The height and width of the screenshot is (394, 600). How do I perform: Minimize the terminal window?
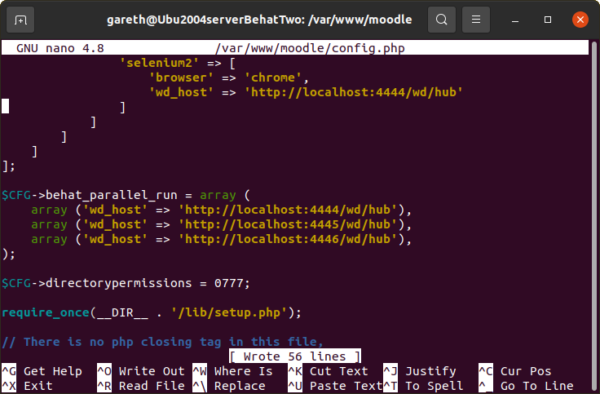point(515,20)
